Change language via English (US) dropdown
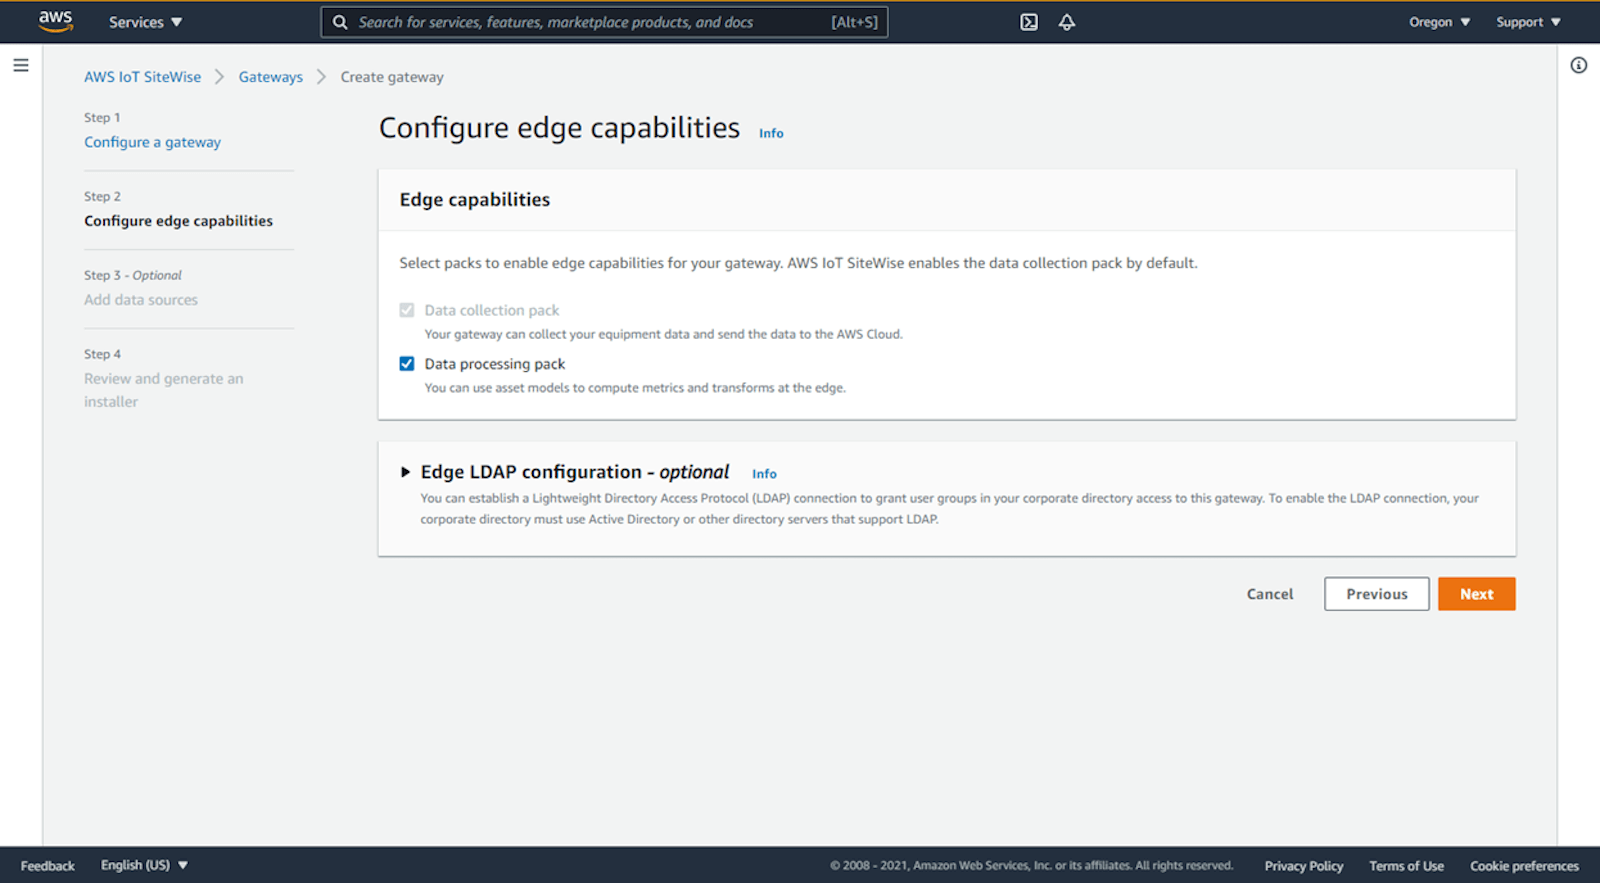 pyautogui.click(x=144, y=865)
